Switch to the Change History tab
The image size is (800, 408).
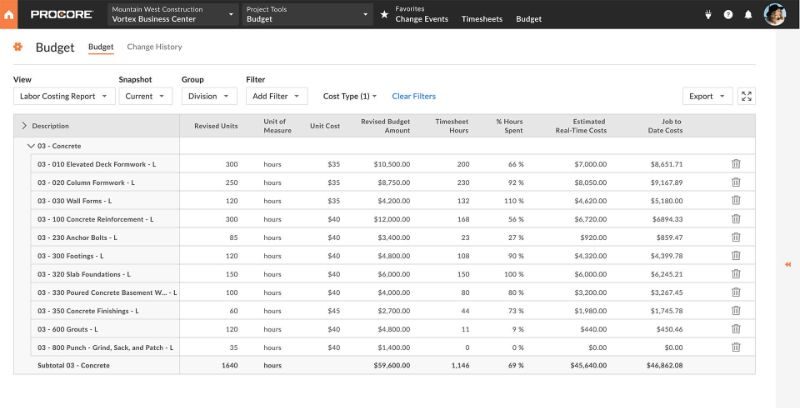(154, 47)
